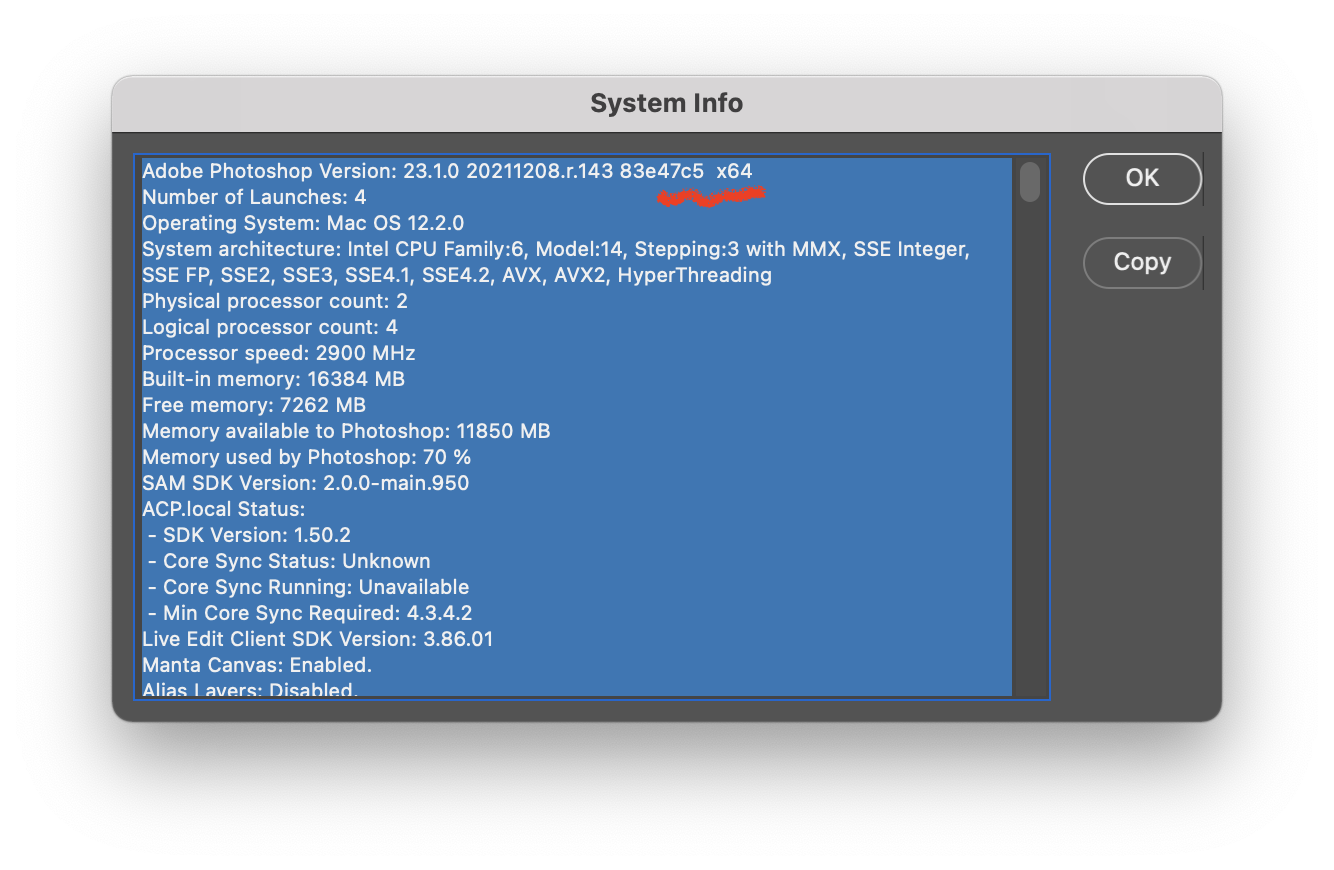The image size is (1334, 870).
Task: Click Live Edit Client SDK Version: 3.86.01
Action: (318, 639)
